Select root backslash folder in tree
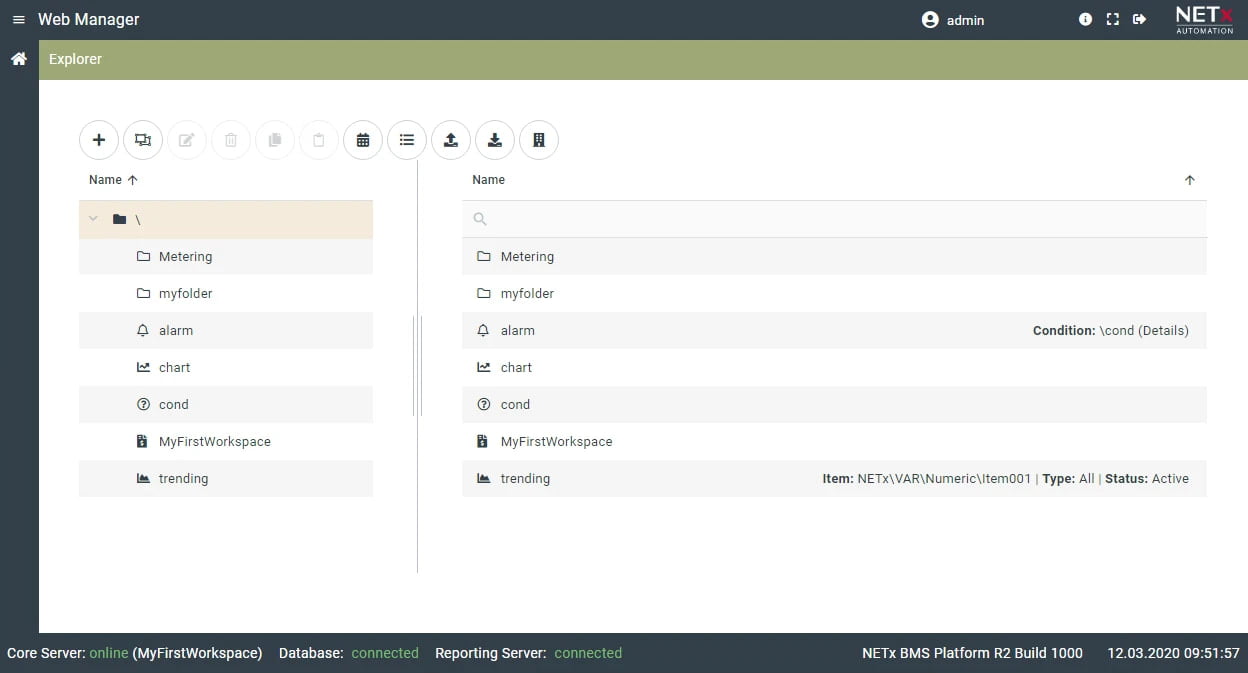The height and width of the screenshot is (673, 1248). point(226,219)
